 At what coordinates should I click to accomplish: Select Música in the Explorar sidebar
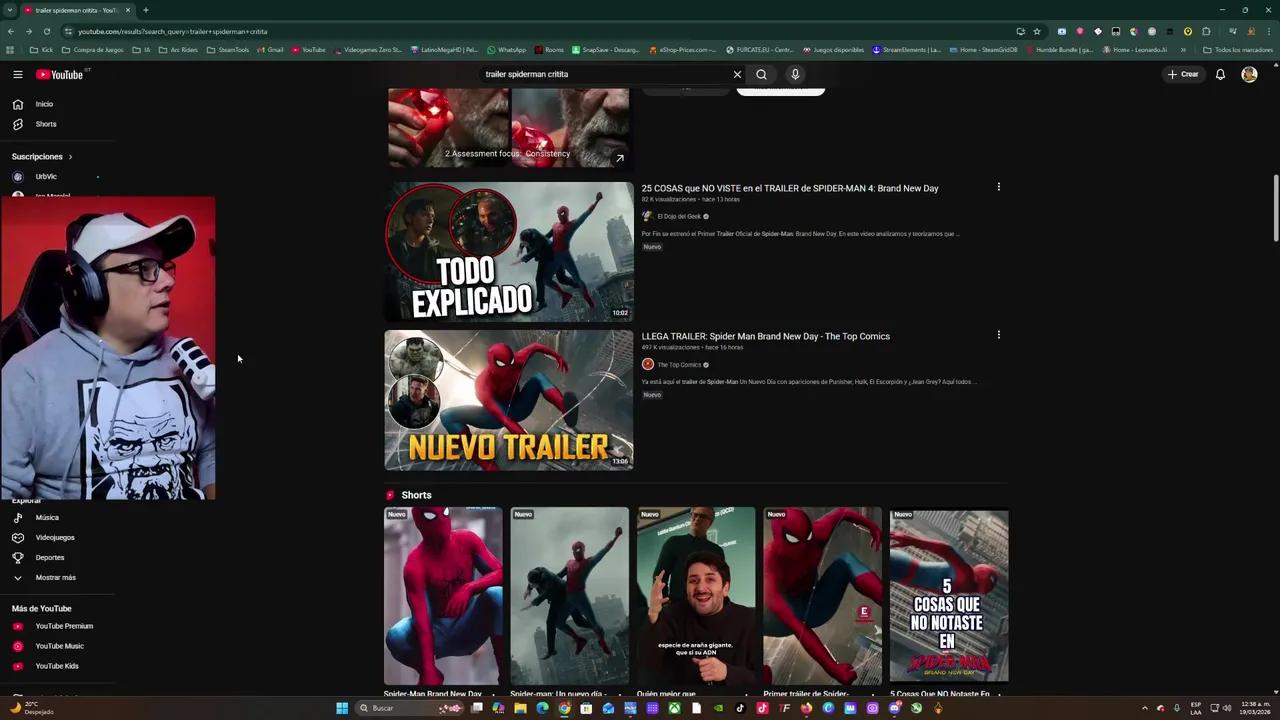tap(47, 517)
